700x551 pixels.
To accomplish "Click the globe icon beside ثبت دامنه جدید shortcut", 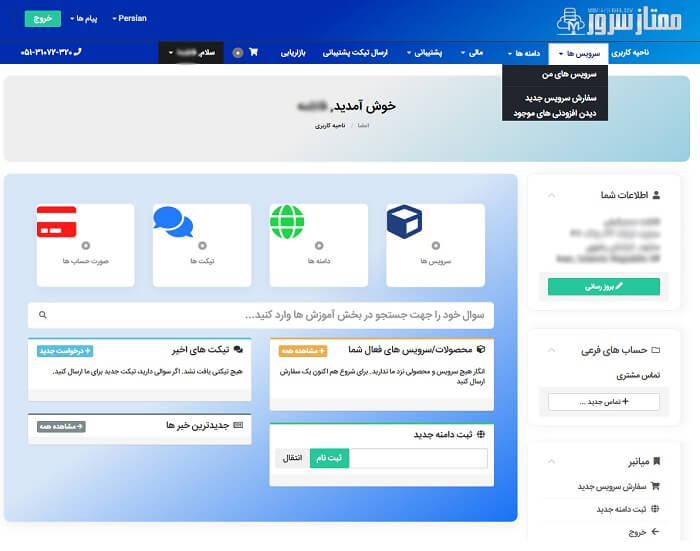I will tap(655, 509).
